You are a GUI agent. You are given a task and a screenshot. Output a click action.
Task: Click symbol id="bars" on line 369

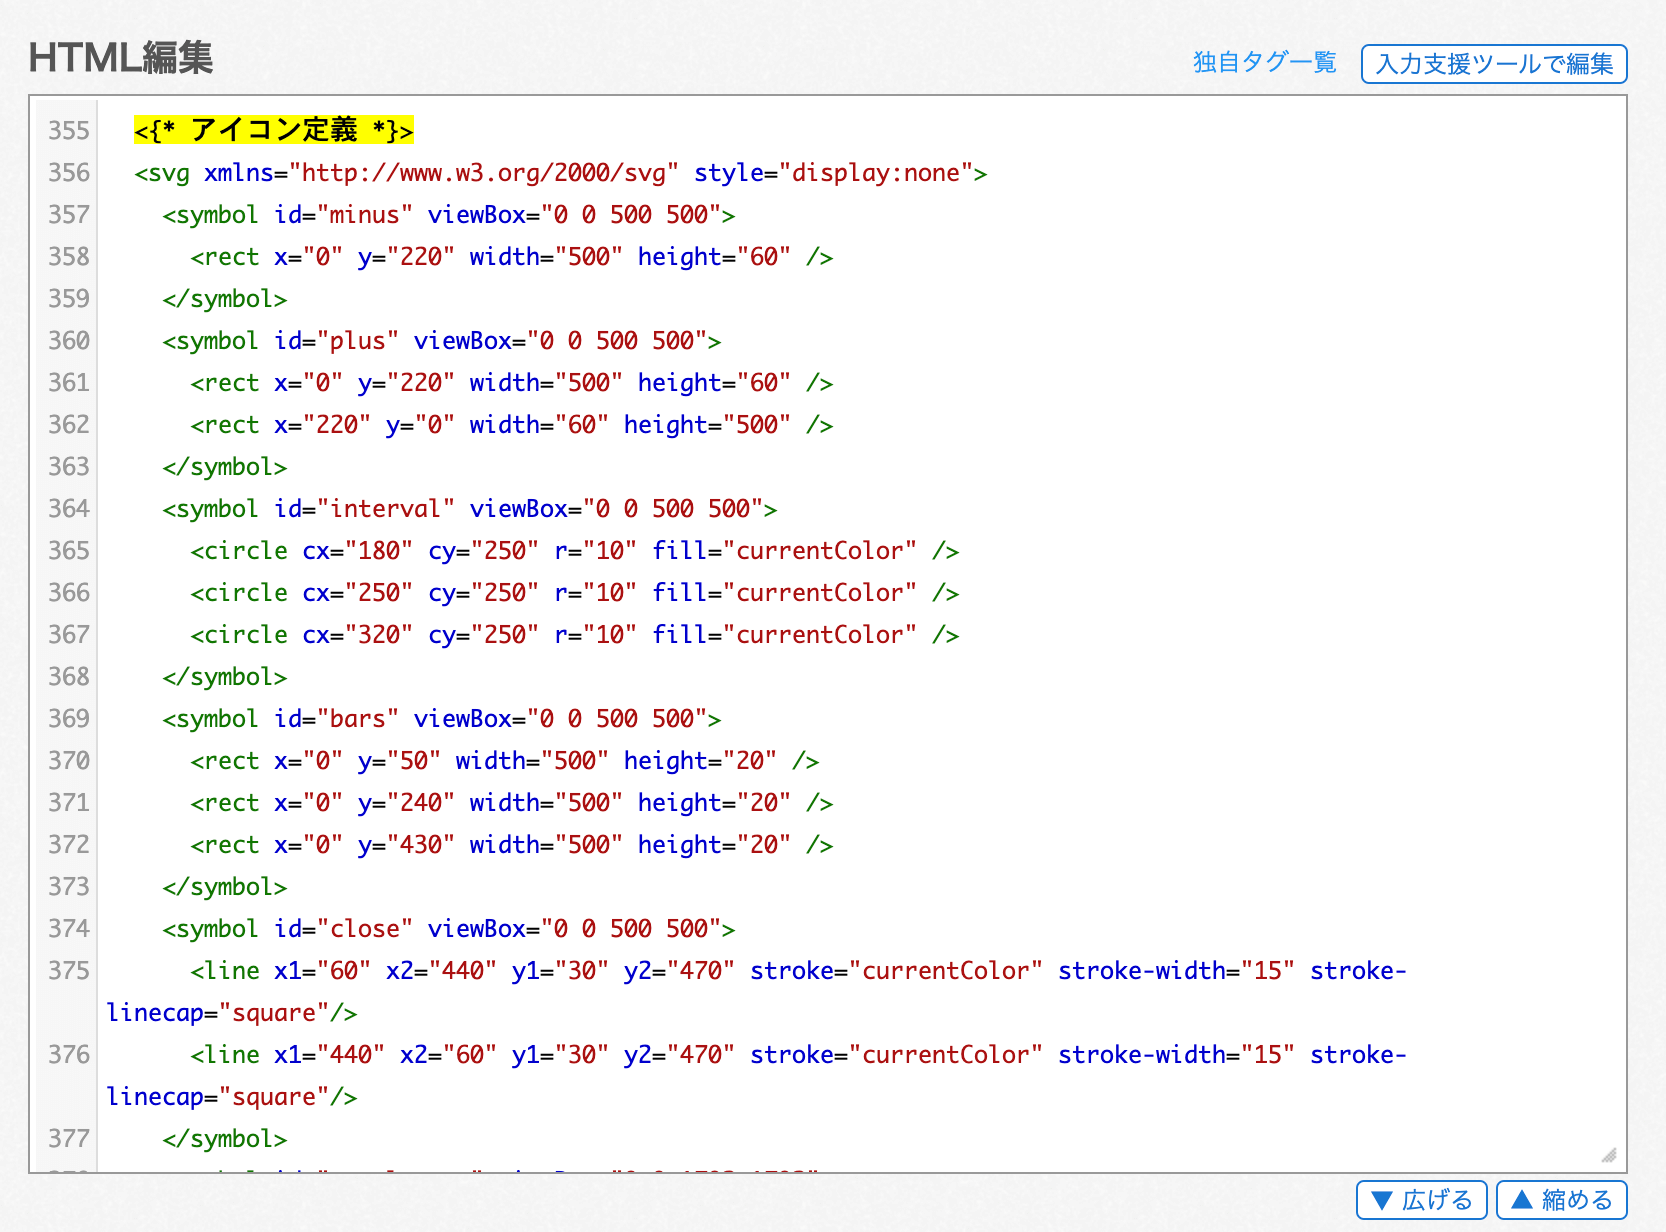(442, 719)
